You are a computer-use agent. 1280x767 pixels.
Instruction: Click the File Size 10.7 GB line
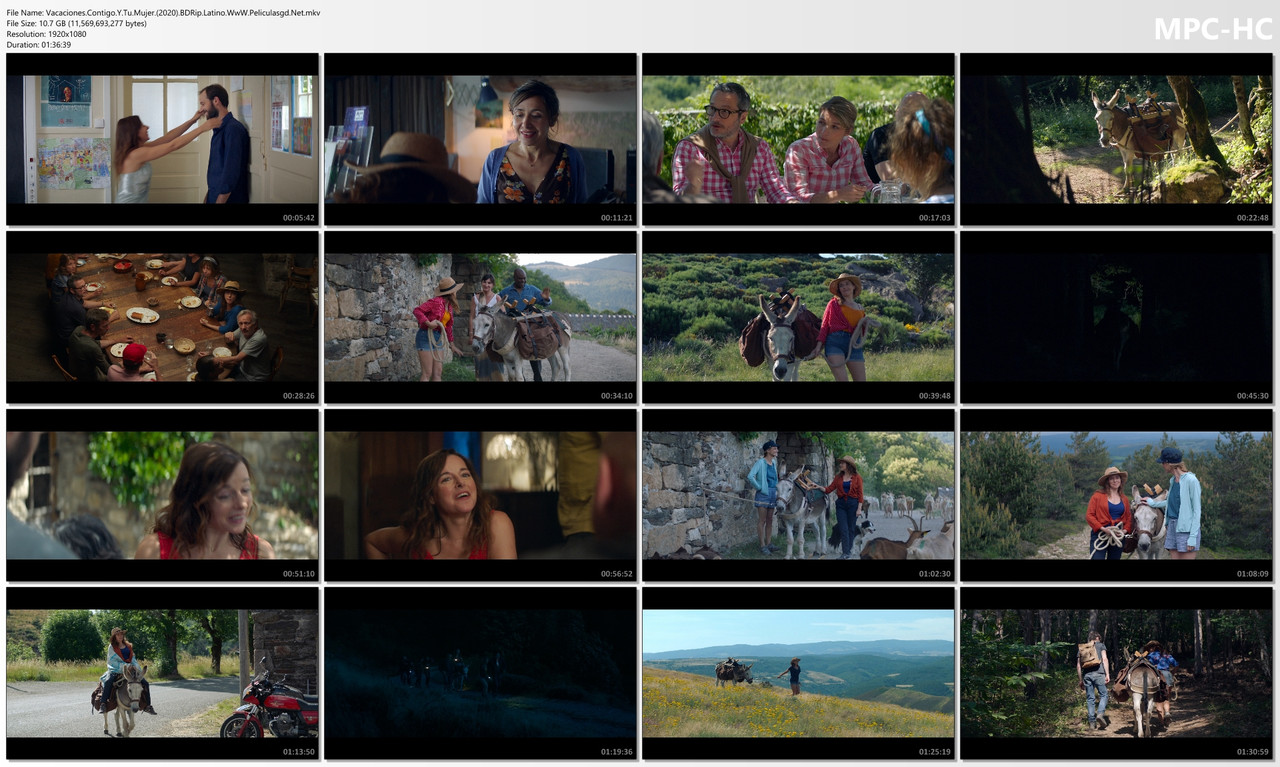coord(76,23)
